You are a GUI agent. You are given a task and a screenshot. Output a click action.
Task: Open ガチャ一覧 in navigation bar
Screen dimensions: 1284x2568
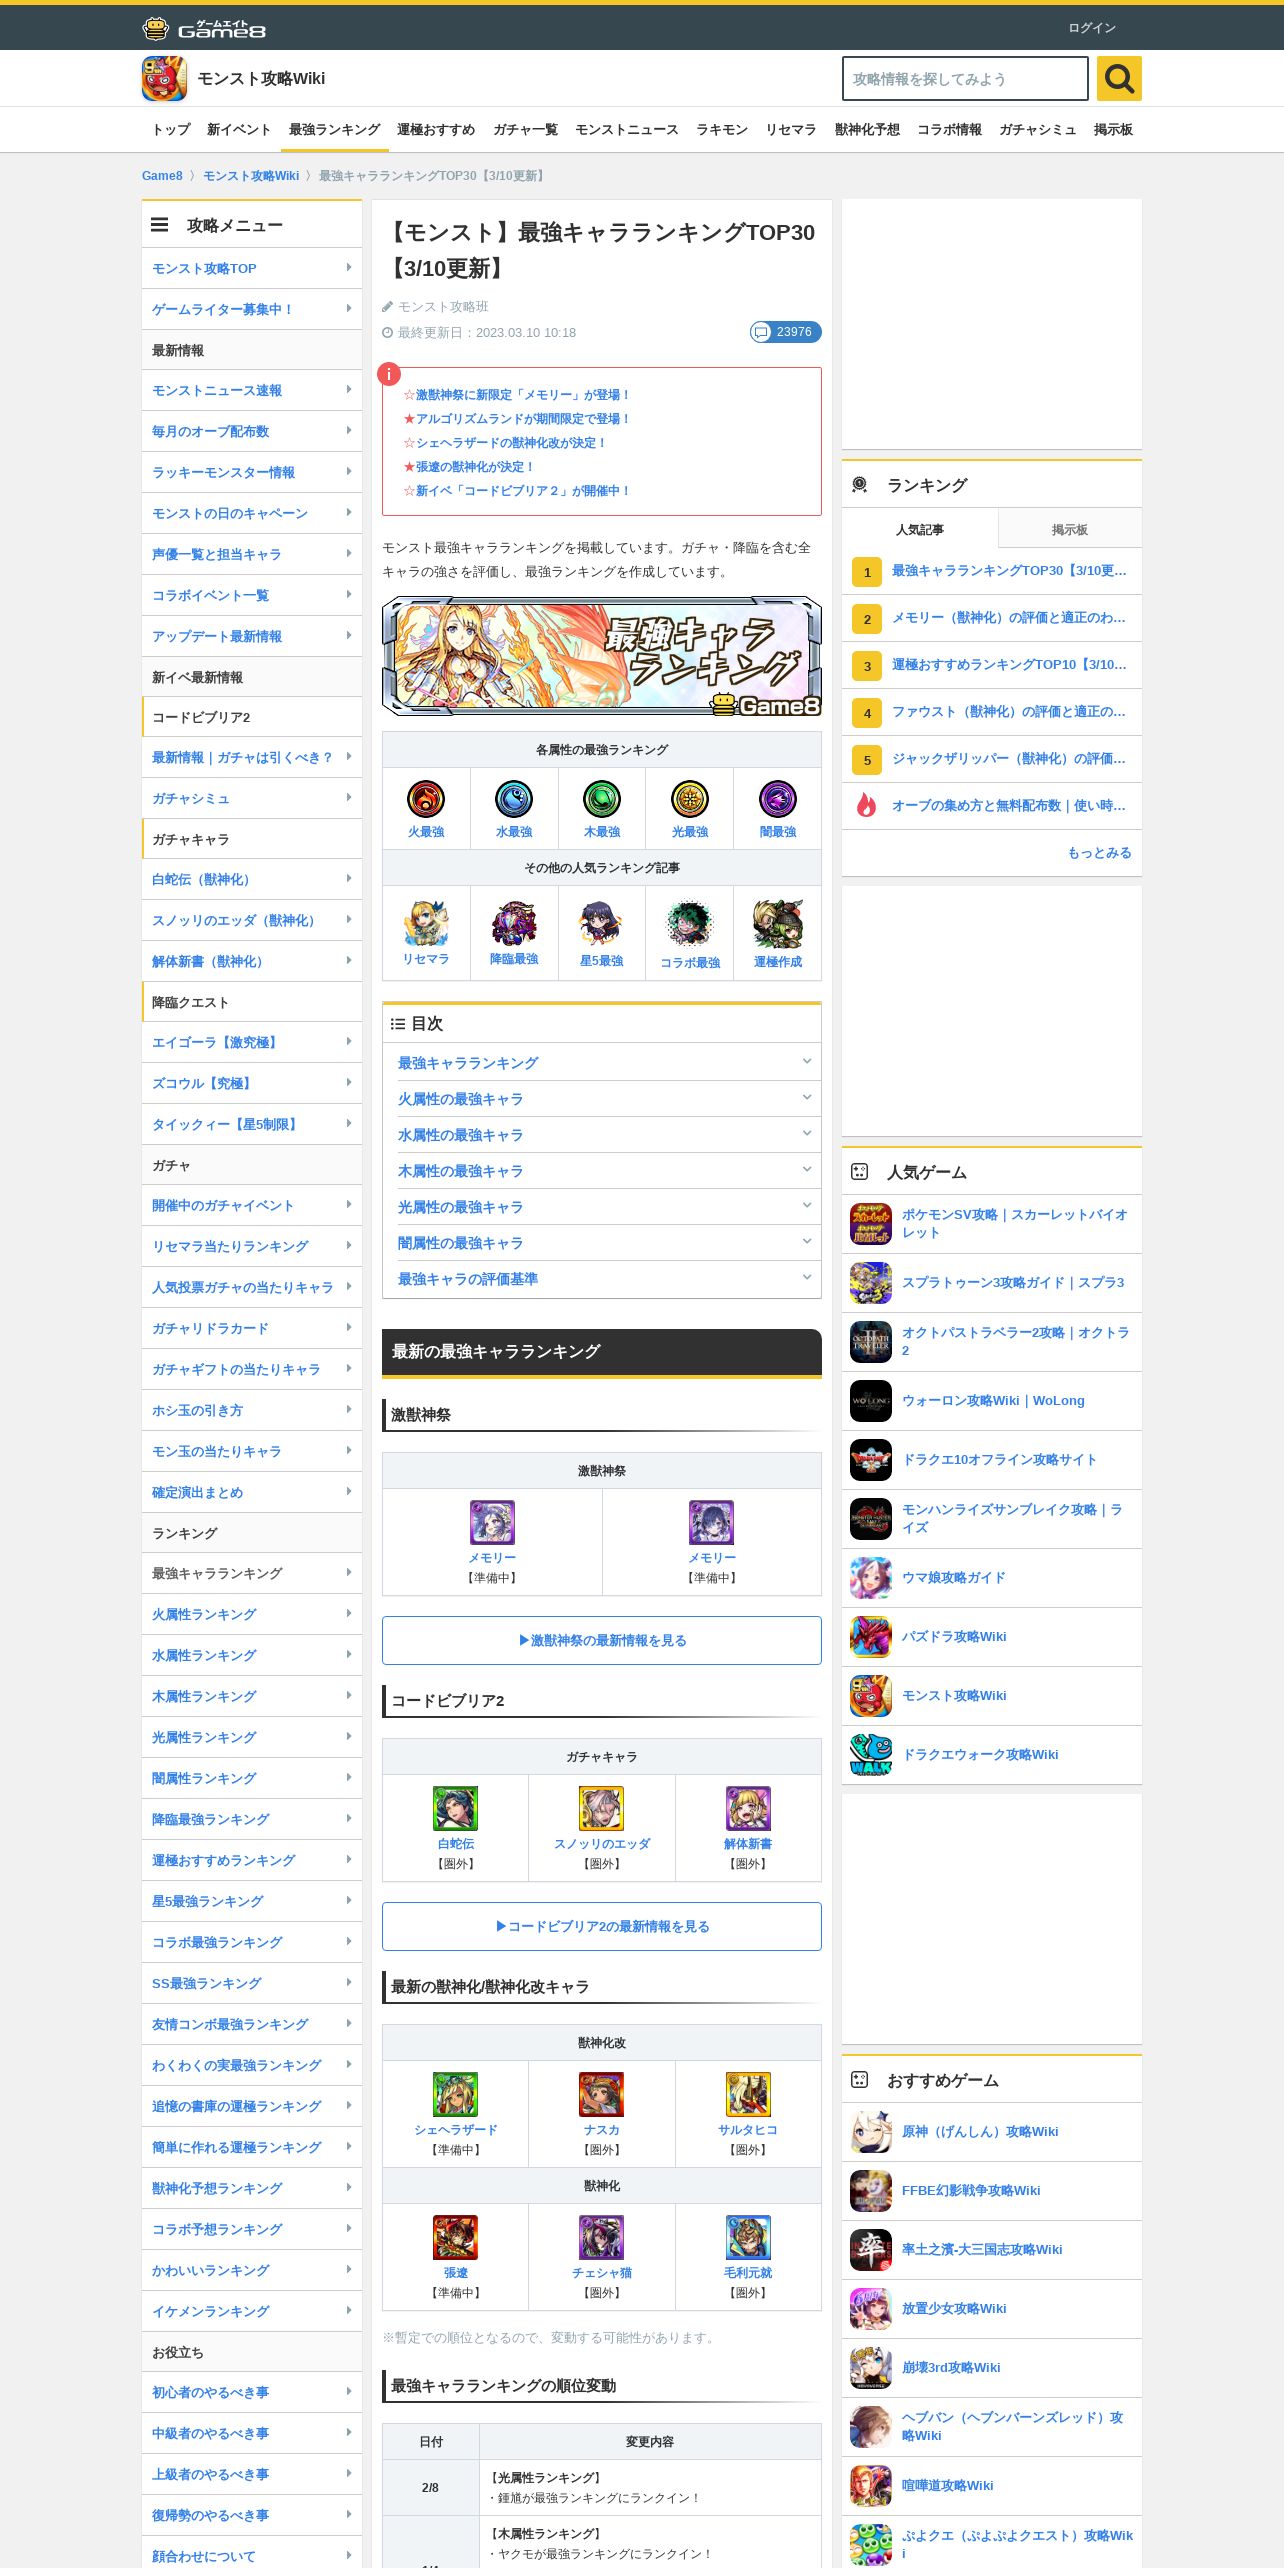click(525, 130)
